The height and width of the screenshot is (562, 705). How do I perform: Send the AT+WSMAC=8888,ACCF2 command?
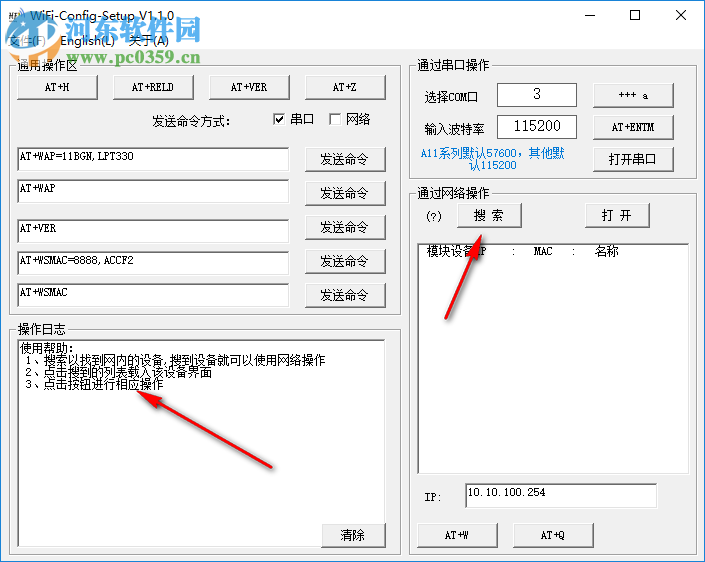click(345, 261)
